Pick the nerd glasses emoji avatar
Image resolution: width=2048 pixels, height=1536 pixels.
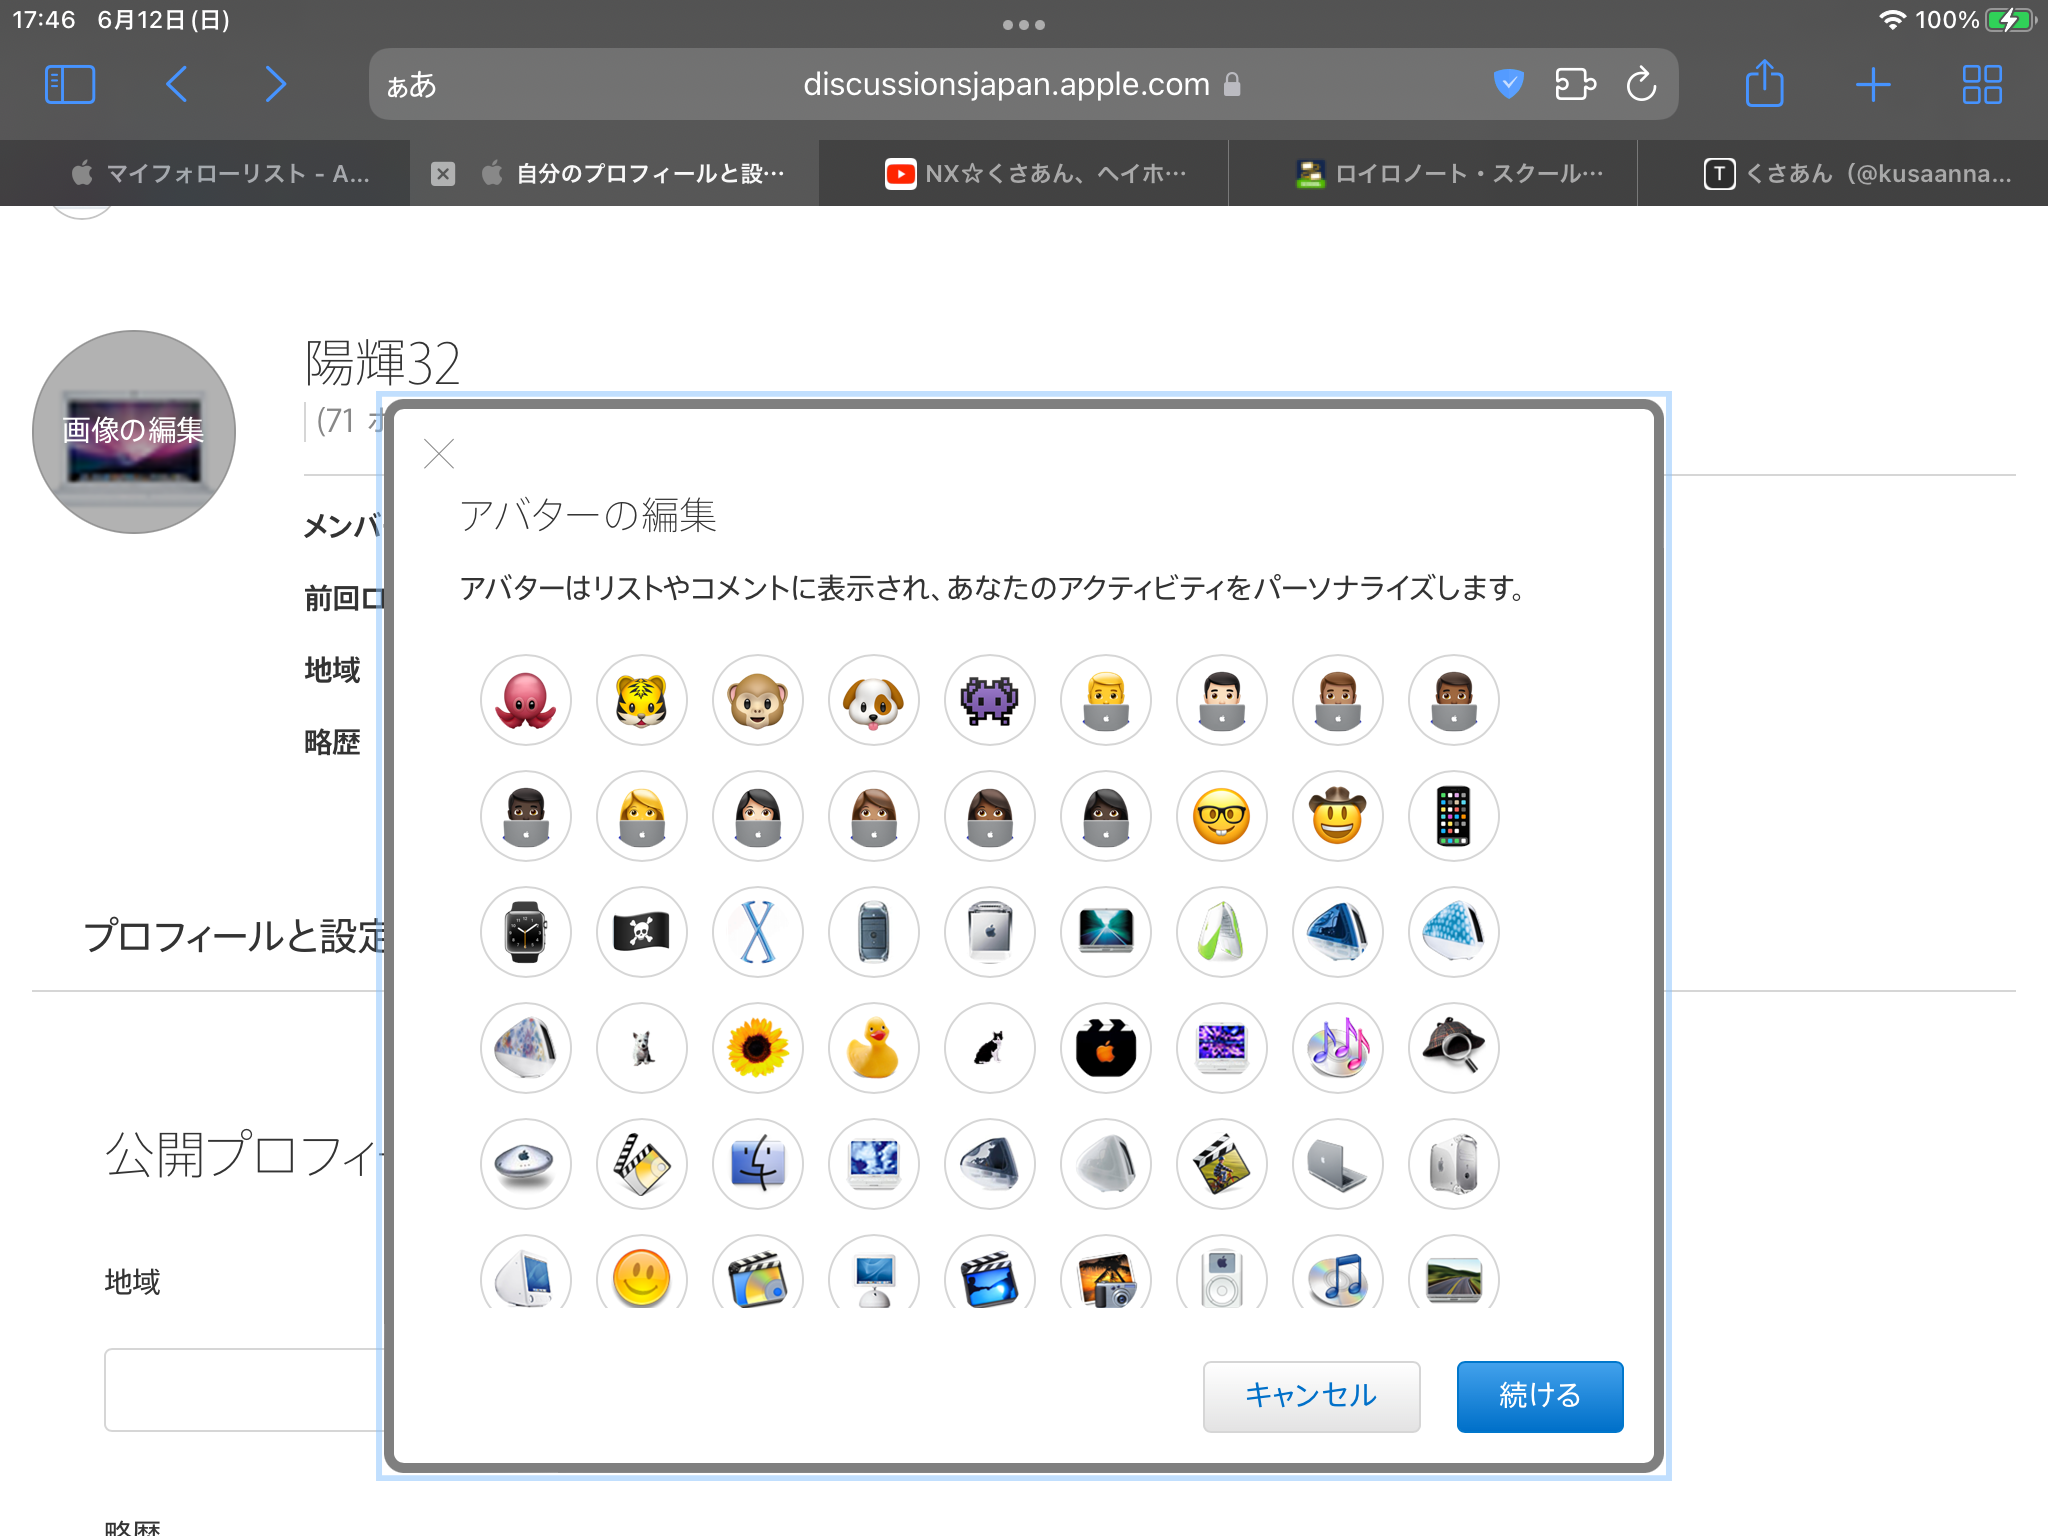[x=1221, y=816]
